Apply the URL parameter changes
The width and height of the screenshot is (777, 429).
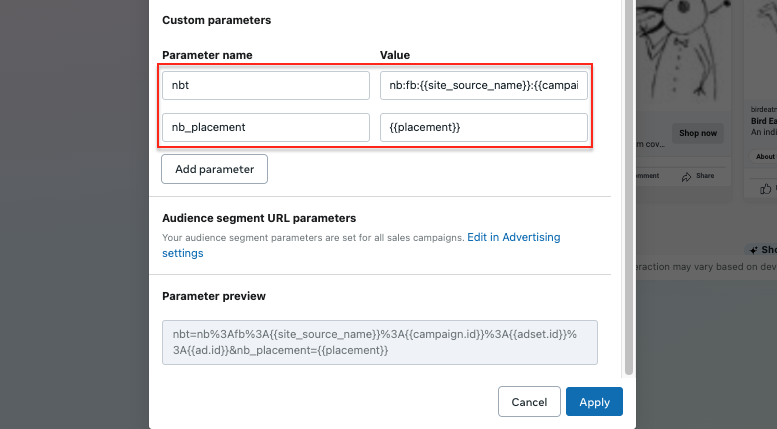[594, 402]
